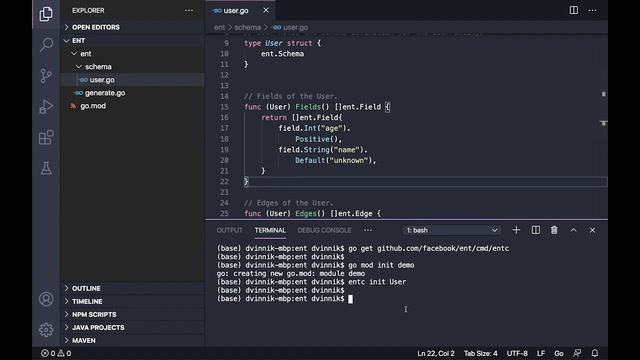640x360 pixels.
Task: Collapse the ENT workspace folder
Action: click(x=133, y=40)
